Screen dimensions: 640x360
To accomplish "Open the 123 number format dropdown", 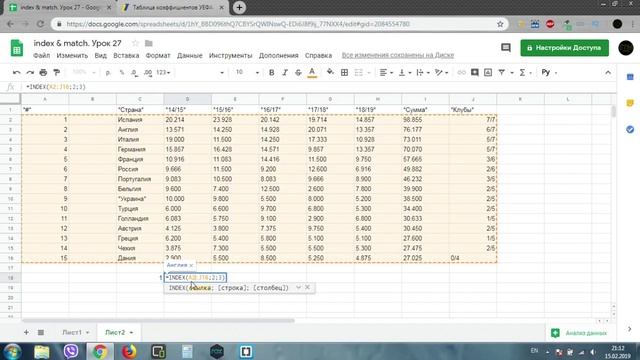I will pos(163,73).
